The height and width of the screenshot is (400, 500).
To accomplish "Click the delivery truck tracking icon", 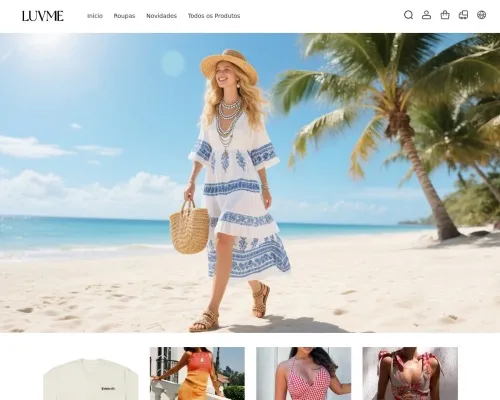I will [x=463, y=15].
